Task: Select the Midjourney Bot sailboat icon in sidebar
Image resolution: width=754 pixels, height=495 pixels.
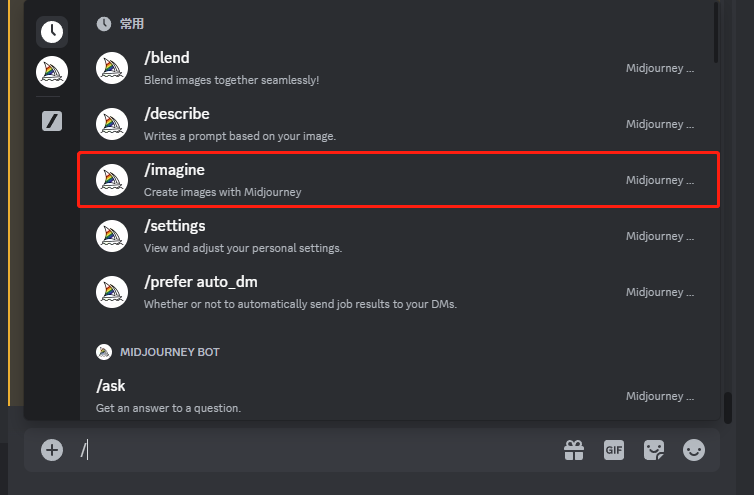Action: 52,72
